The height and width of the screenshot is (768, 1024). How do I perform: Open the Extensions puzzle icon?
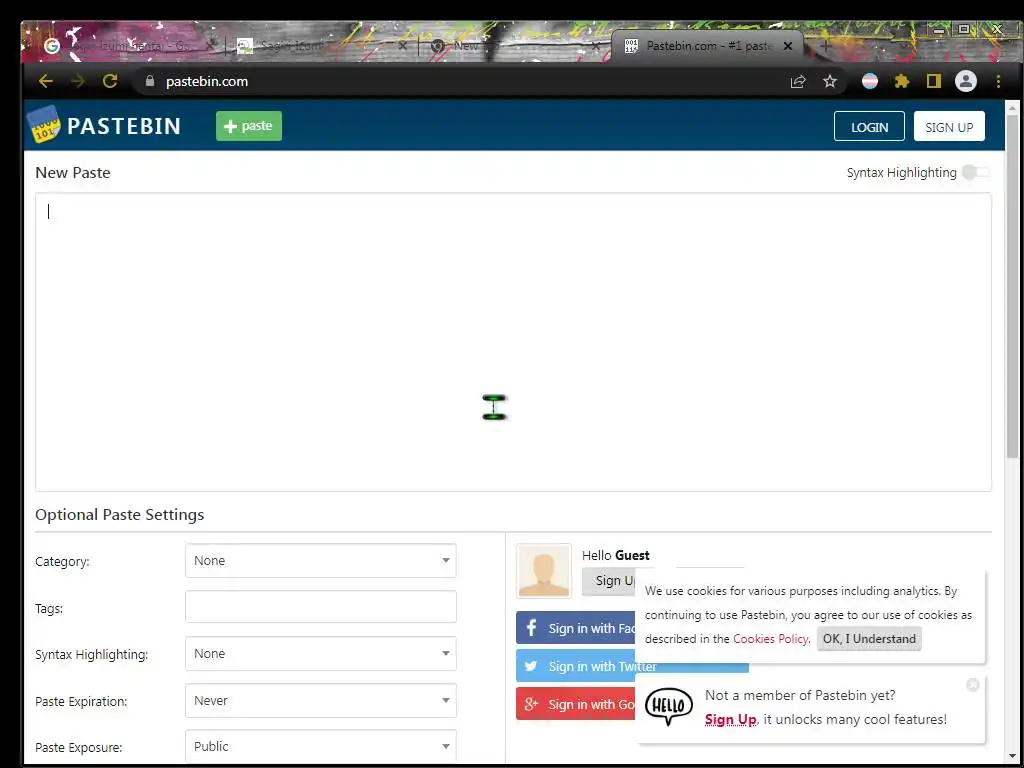[902, 82]
